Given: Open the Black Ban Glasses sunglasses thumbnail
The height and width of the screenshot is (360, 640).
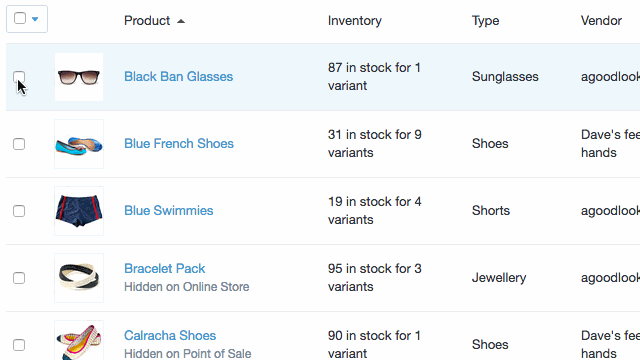Looking at the screenshot, I should (79, 77).
